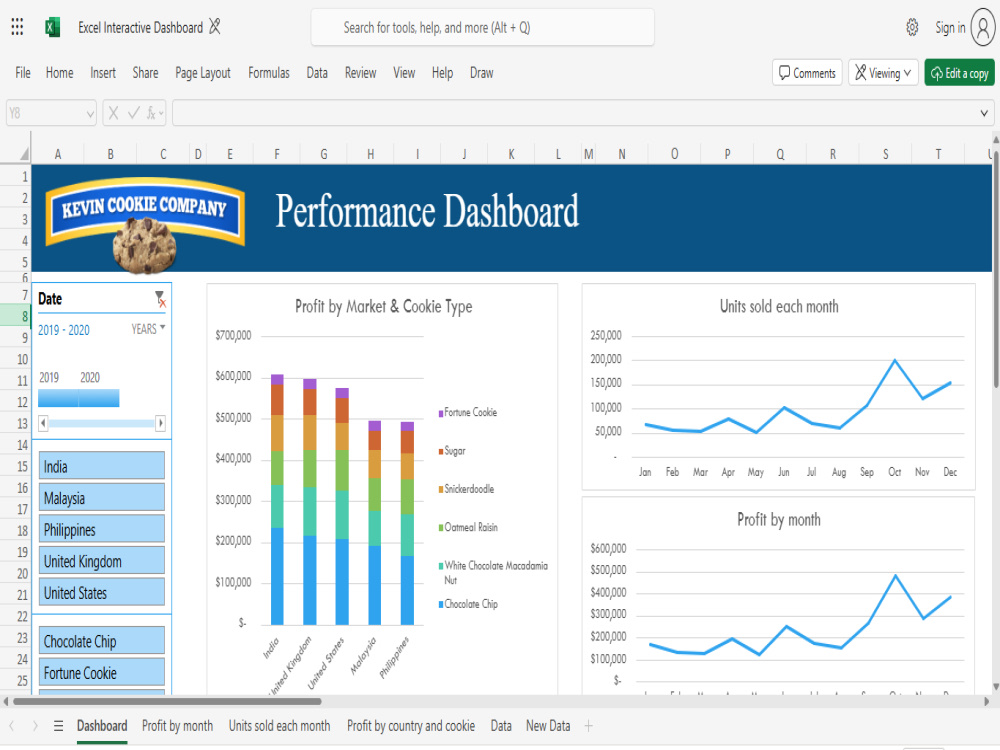1000x750 pixels.
Task: Expand the formula bar chevron
Action: pyautogui.click(x=984, y=114)
